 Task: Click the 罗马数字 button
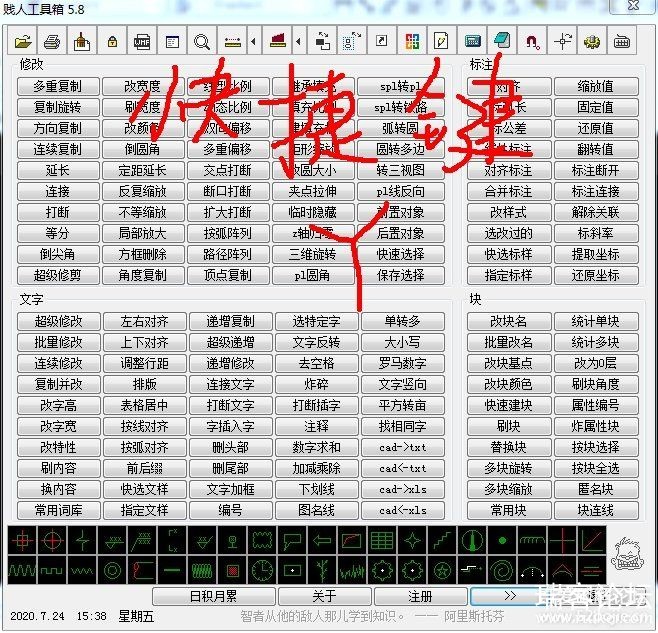[403, 364]
